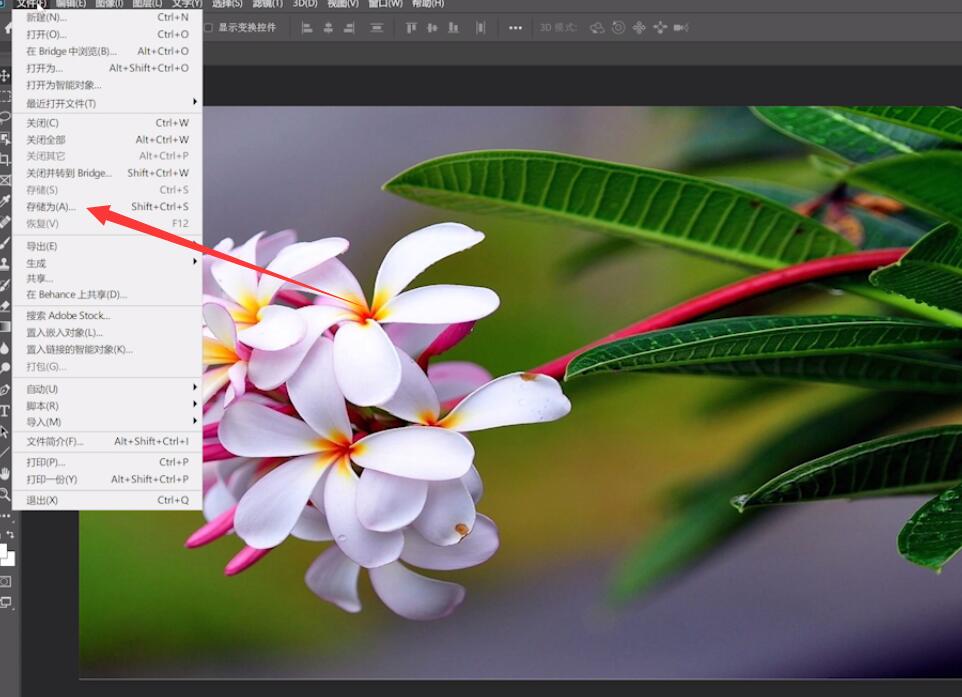Choose 存储为(A)... menu entry

point(107,207)
